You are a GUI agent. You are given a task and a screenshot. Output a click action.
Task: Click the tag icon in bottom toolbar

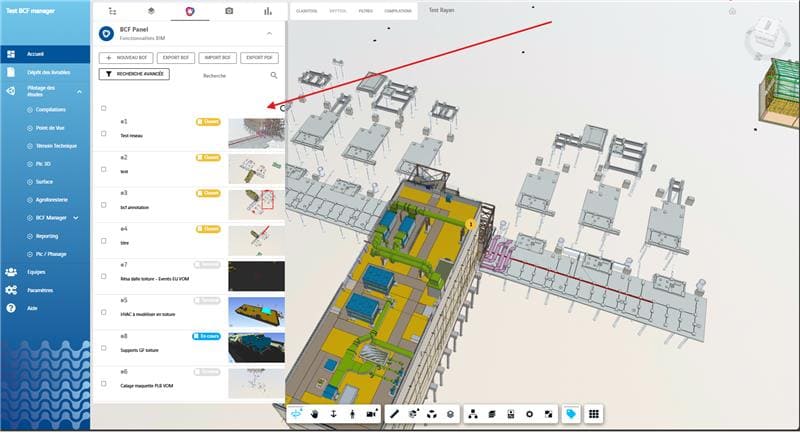[570, 413]
